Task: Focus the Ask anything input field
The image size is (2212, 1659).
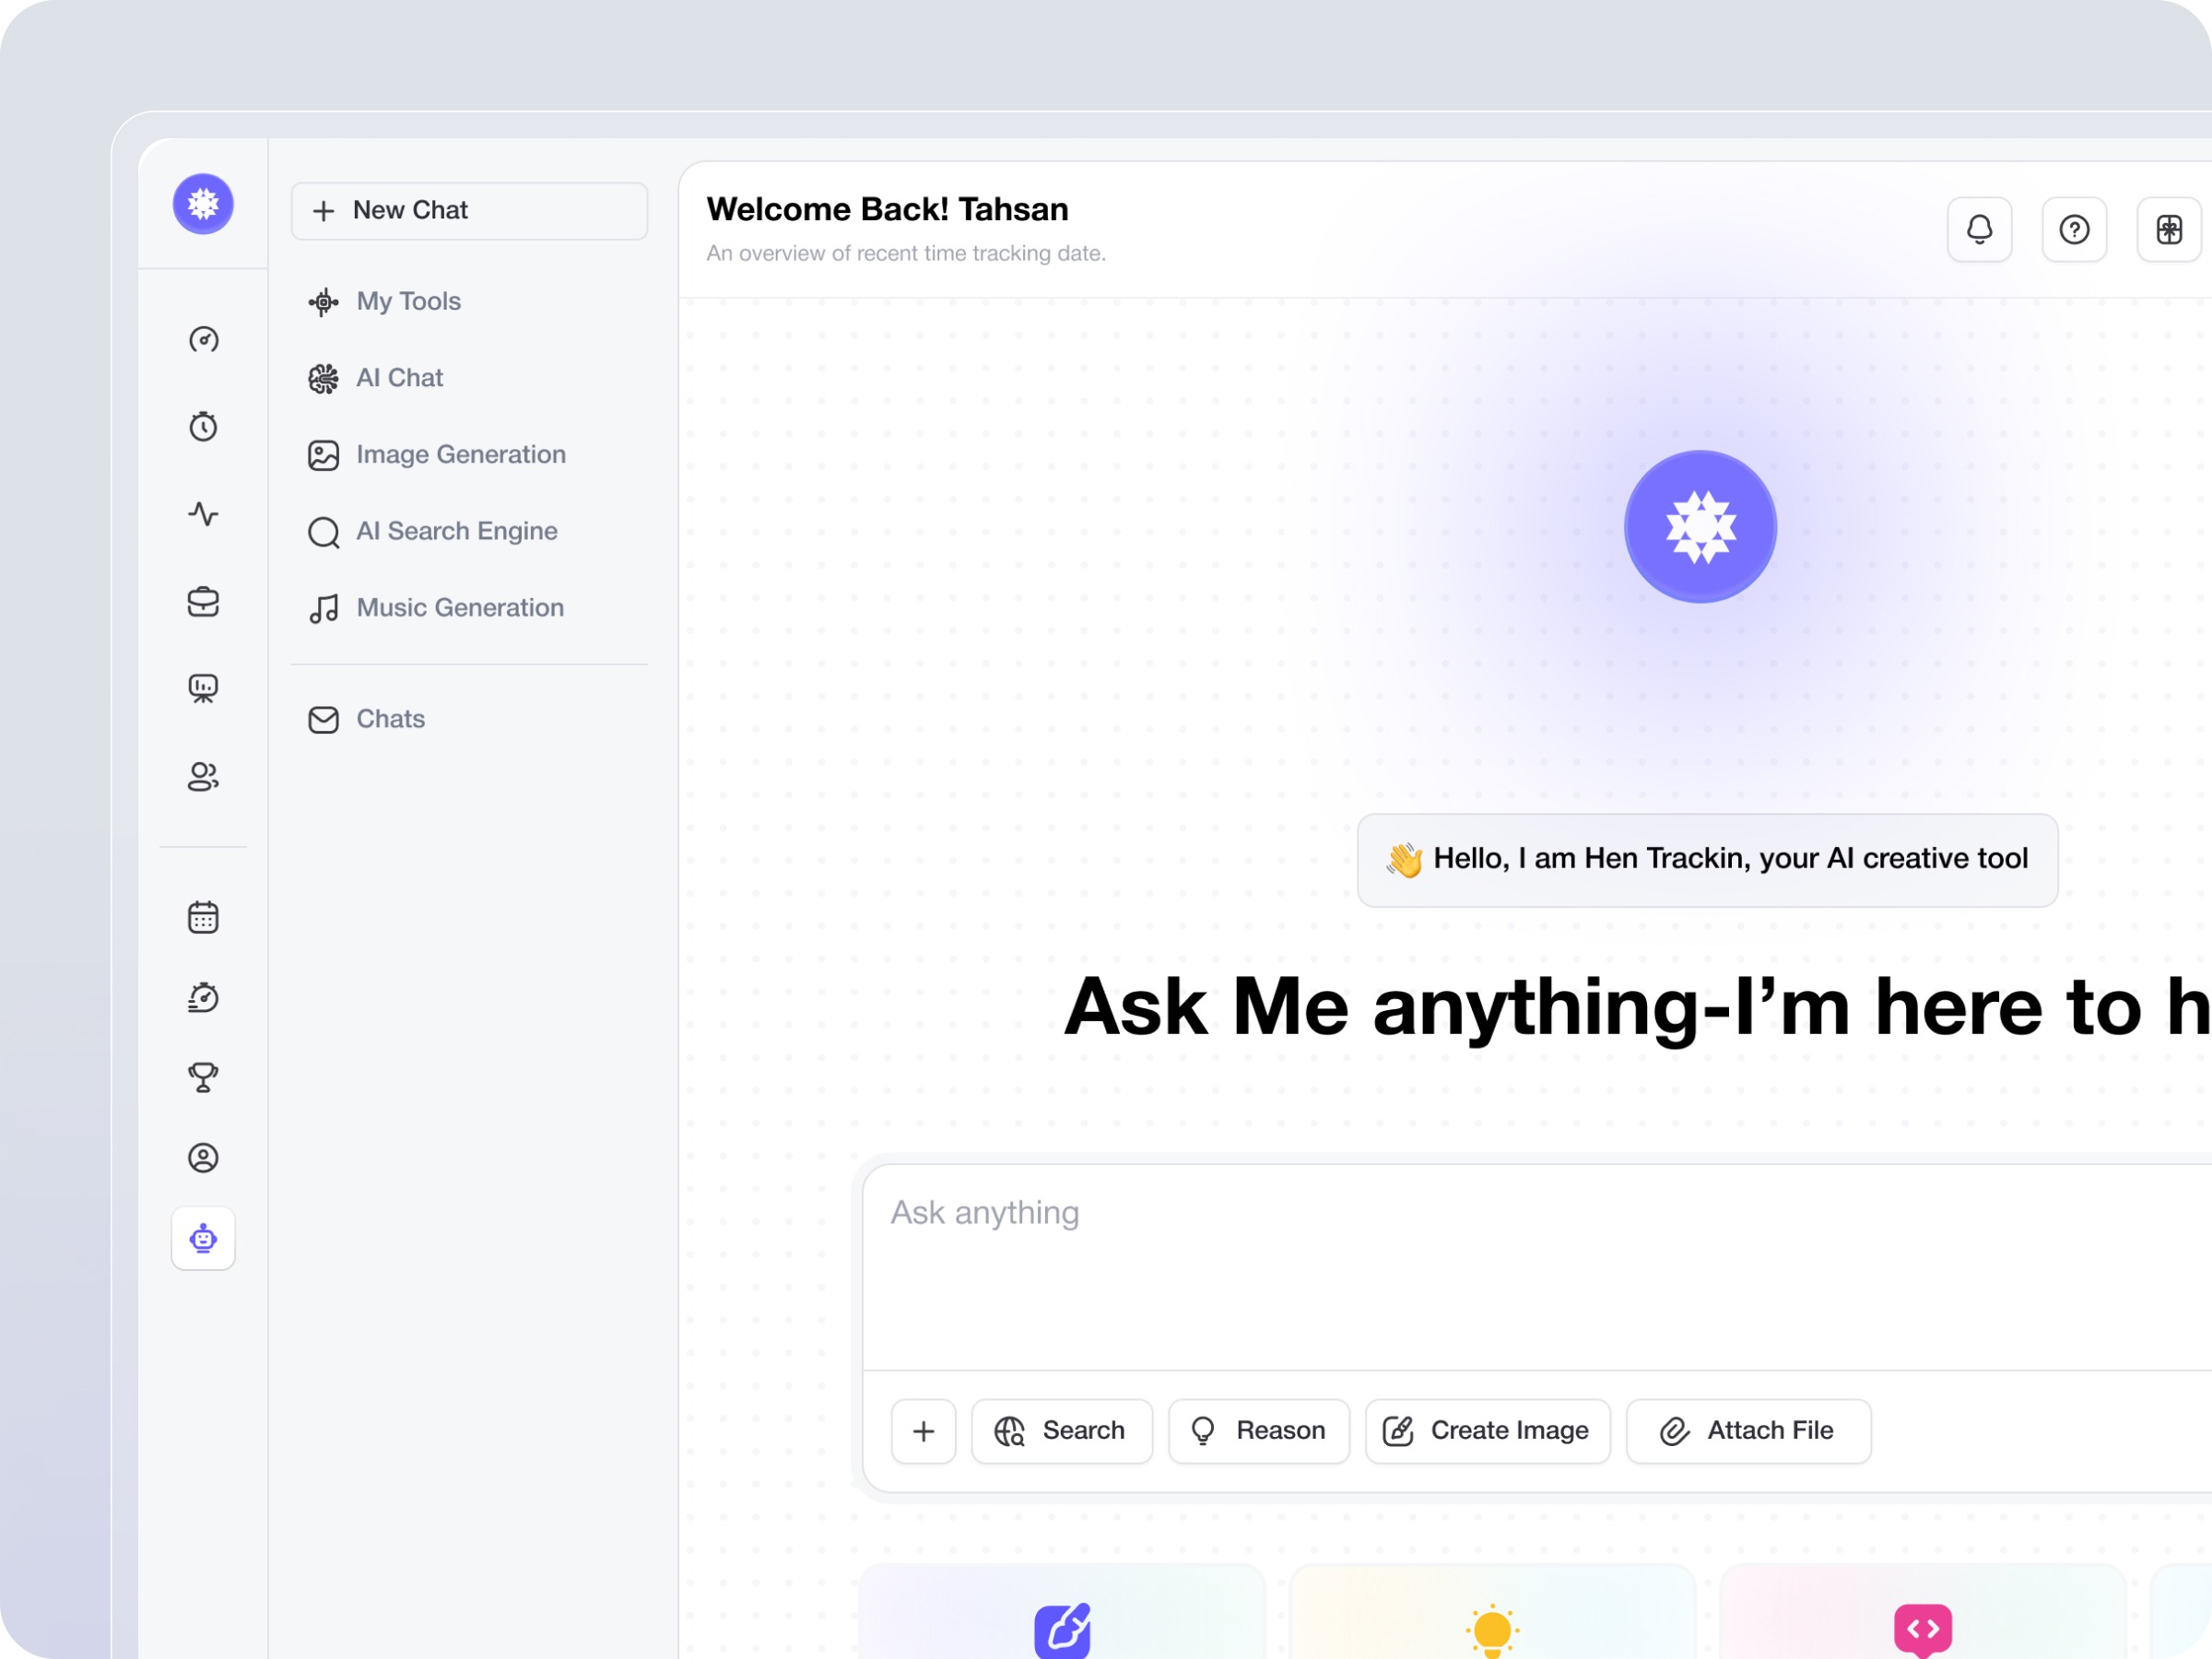Action: pos(1537,1267)
